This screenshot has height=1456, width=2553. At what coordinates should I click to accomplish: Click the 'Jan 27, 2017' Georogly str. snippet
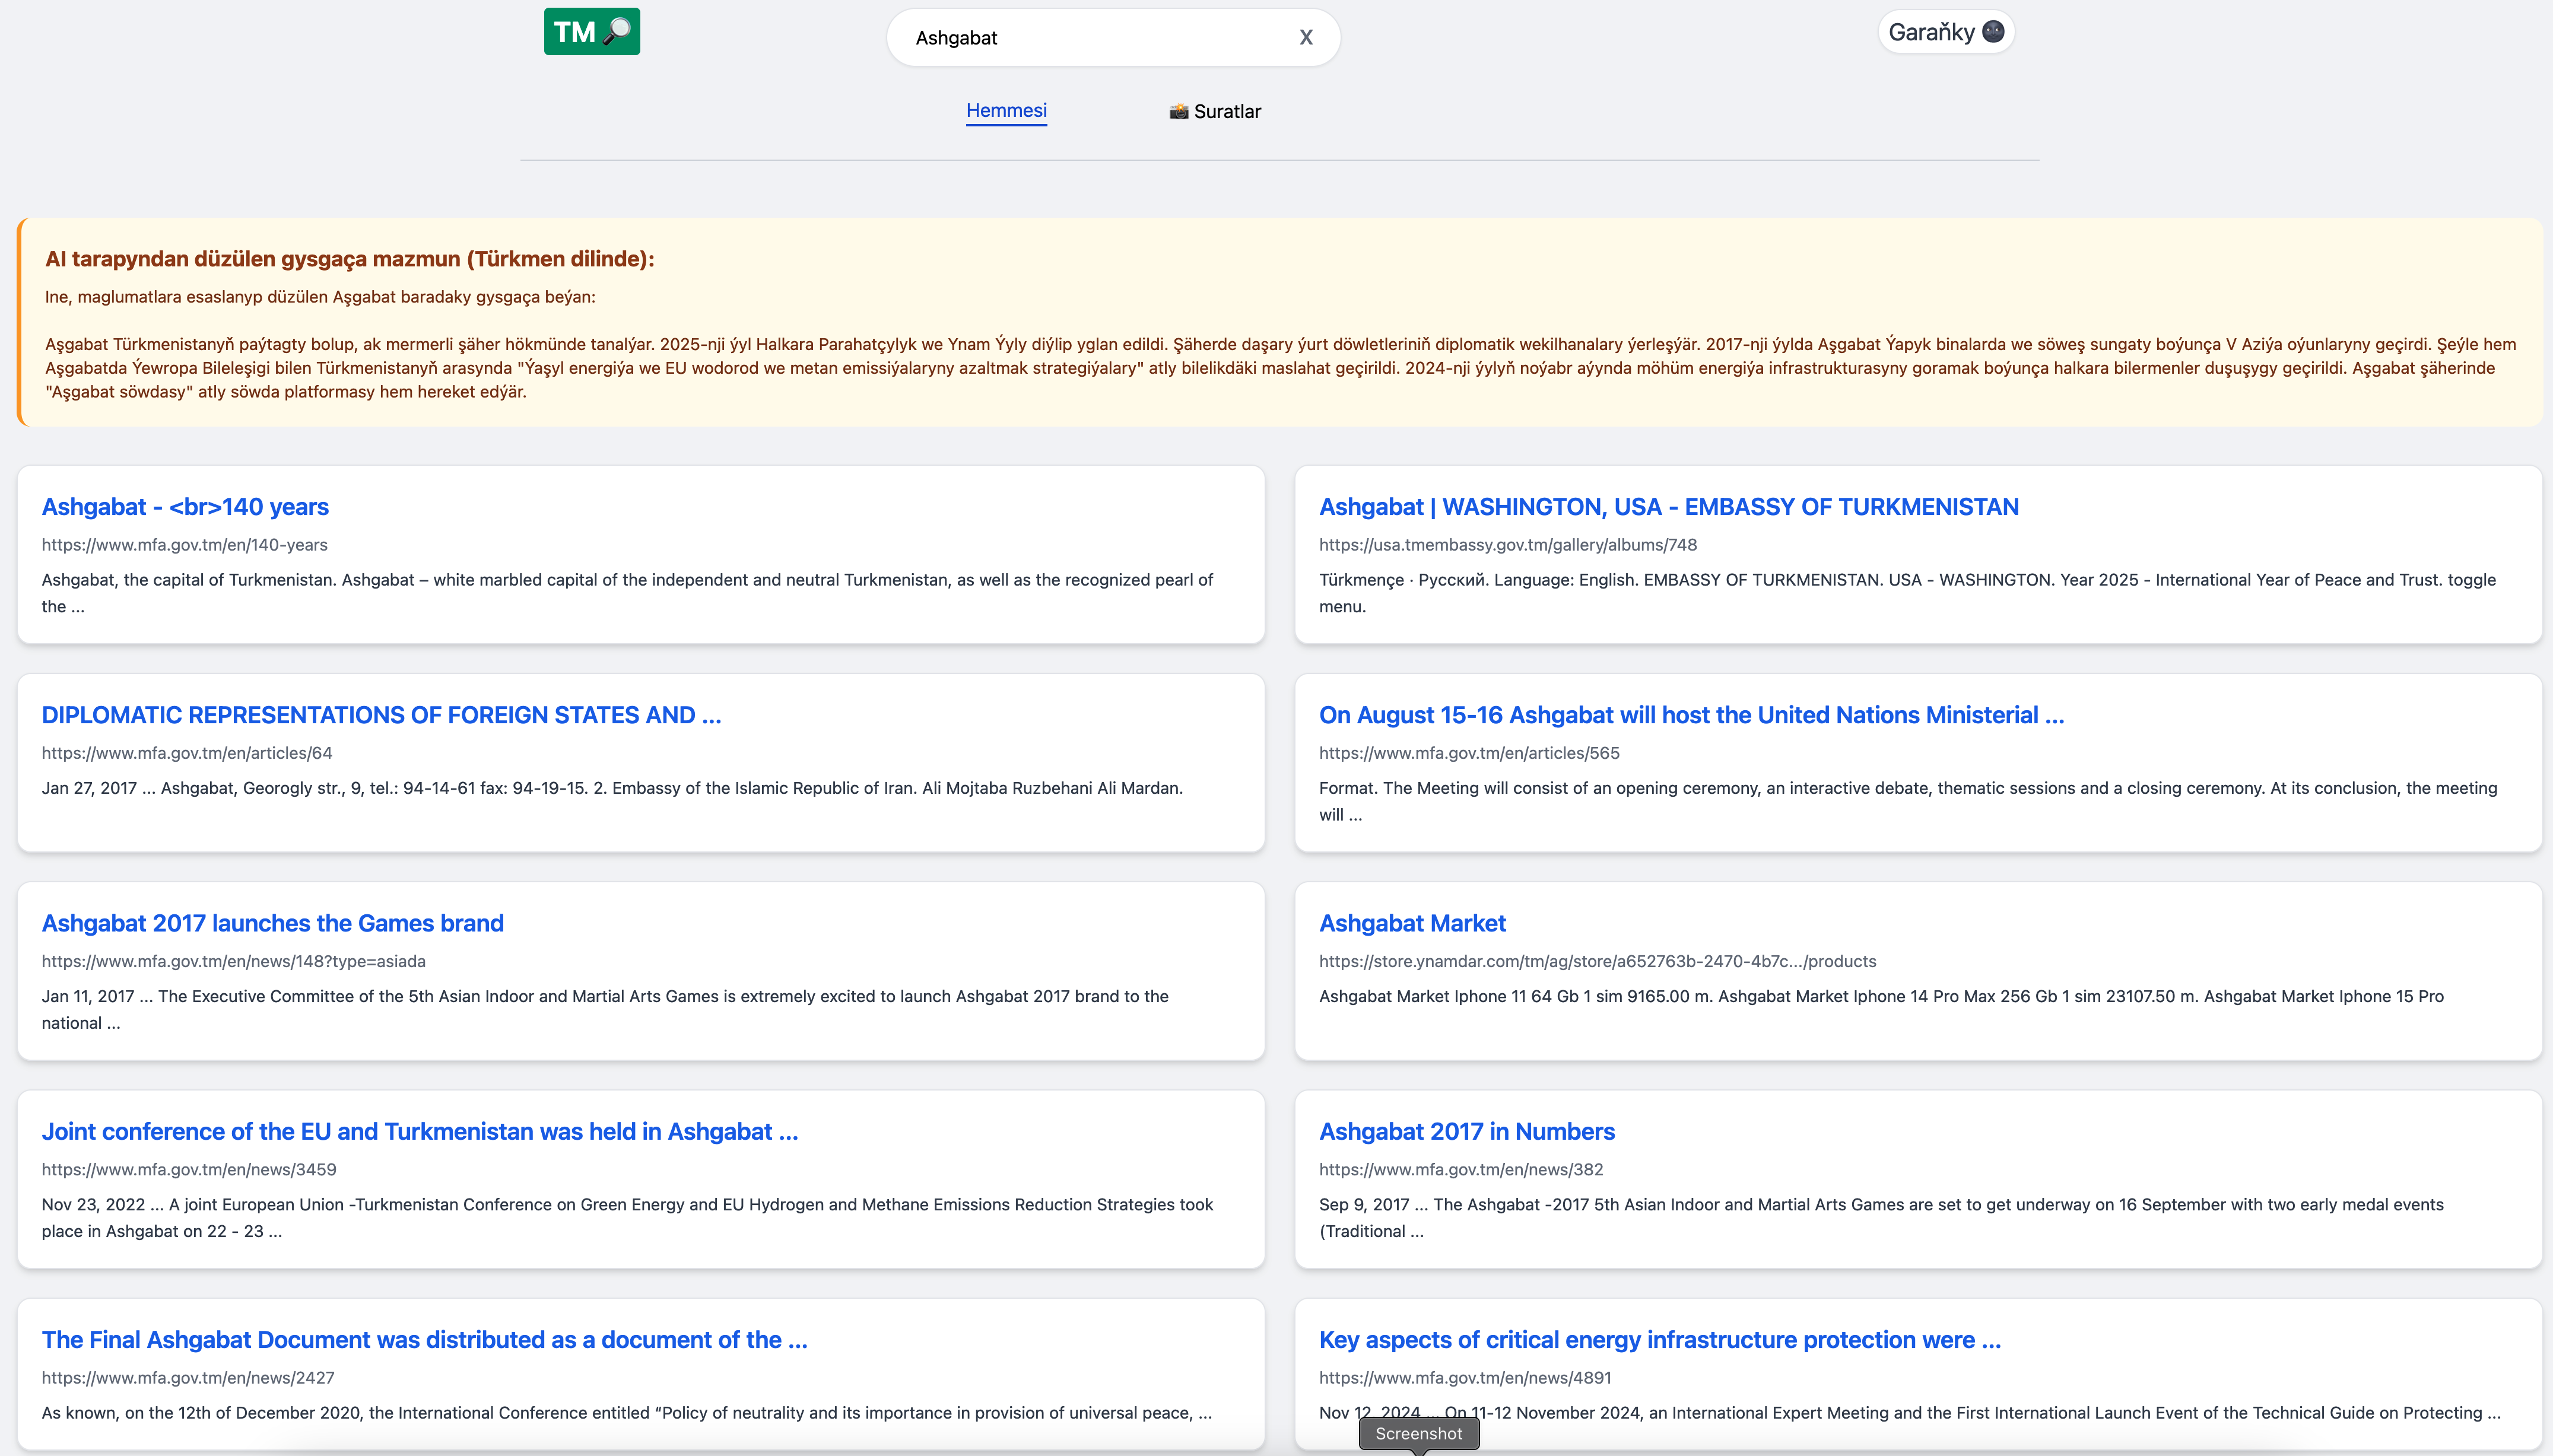(x=612, y=788)
